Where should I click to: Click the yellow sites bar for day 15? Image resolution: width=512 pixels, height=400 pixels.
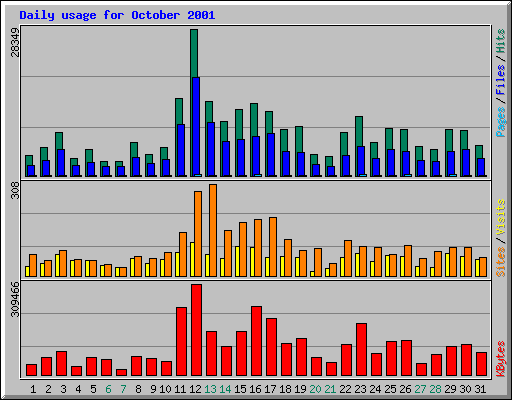(x=237, y=261)
